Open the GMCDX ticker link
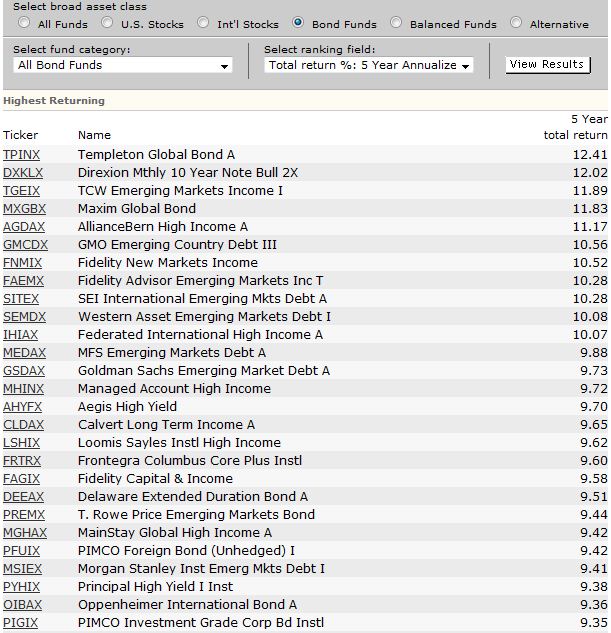611x633 pixels. tap(25, 245)
